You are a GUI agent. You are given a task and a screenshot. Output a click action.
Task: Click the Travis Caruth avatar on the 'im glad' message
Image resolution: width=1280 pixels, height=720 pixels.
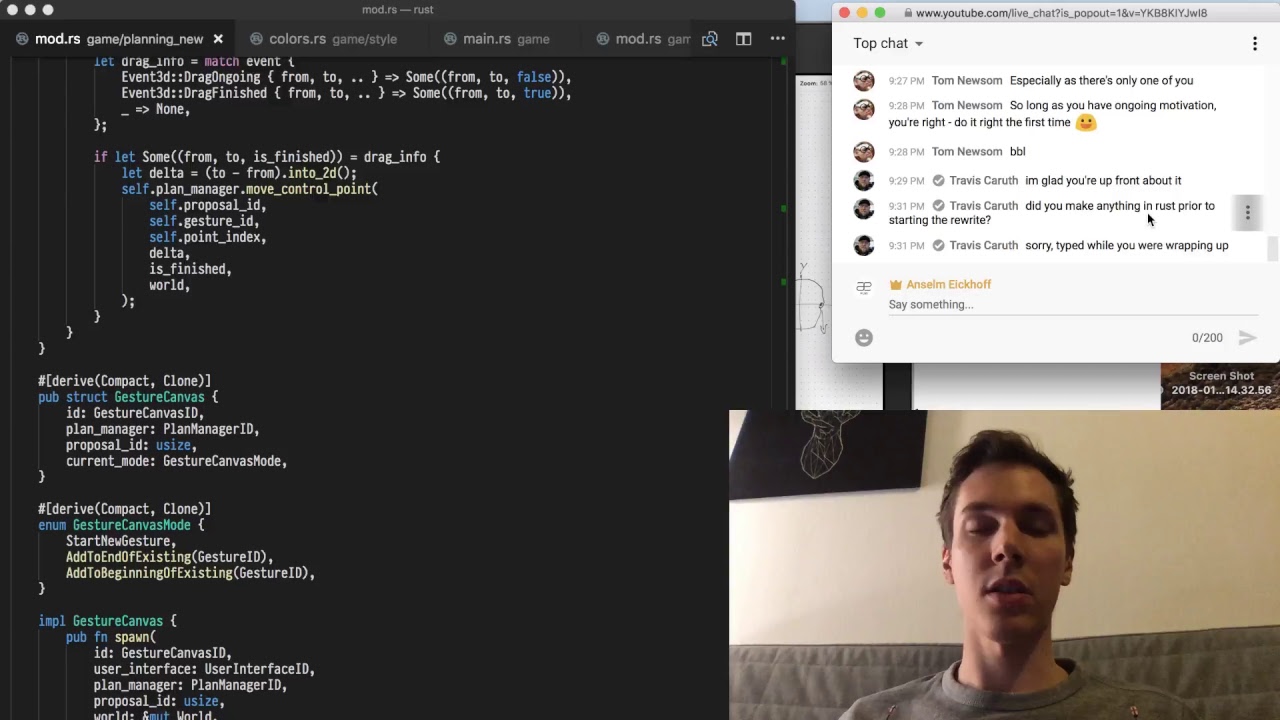(x=864, y=181)
